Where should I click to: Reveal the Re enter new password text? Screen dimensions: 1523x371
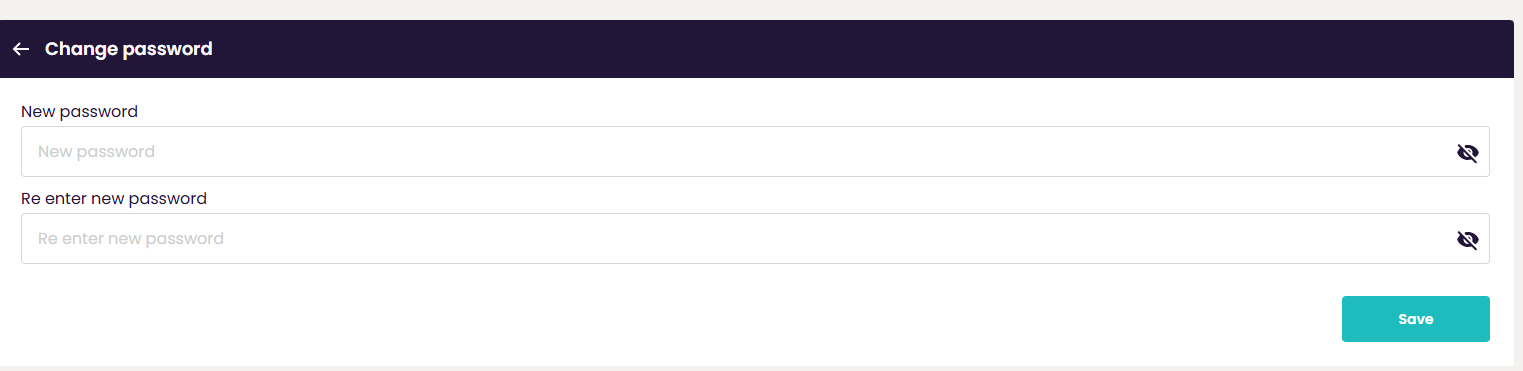1467,239
